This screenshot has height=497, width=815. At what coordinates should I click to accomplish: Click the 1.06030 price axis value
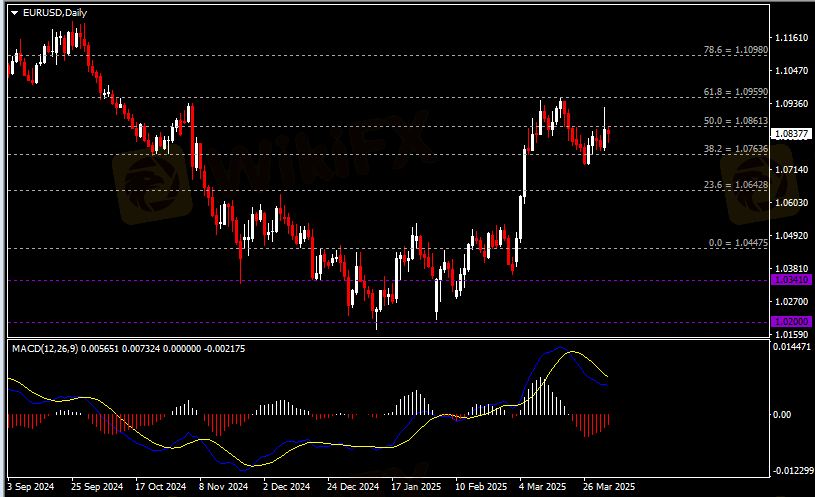[x=792, y=202]
